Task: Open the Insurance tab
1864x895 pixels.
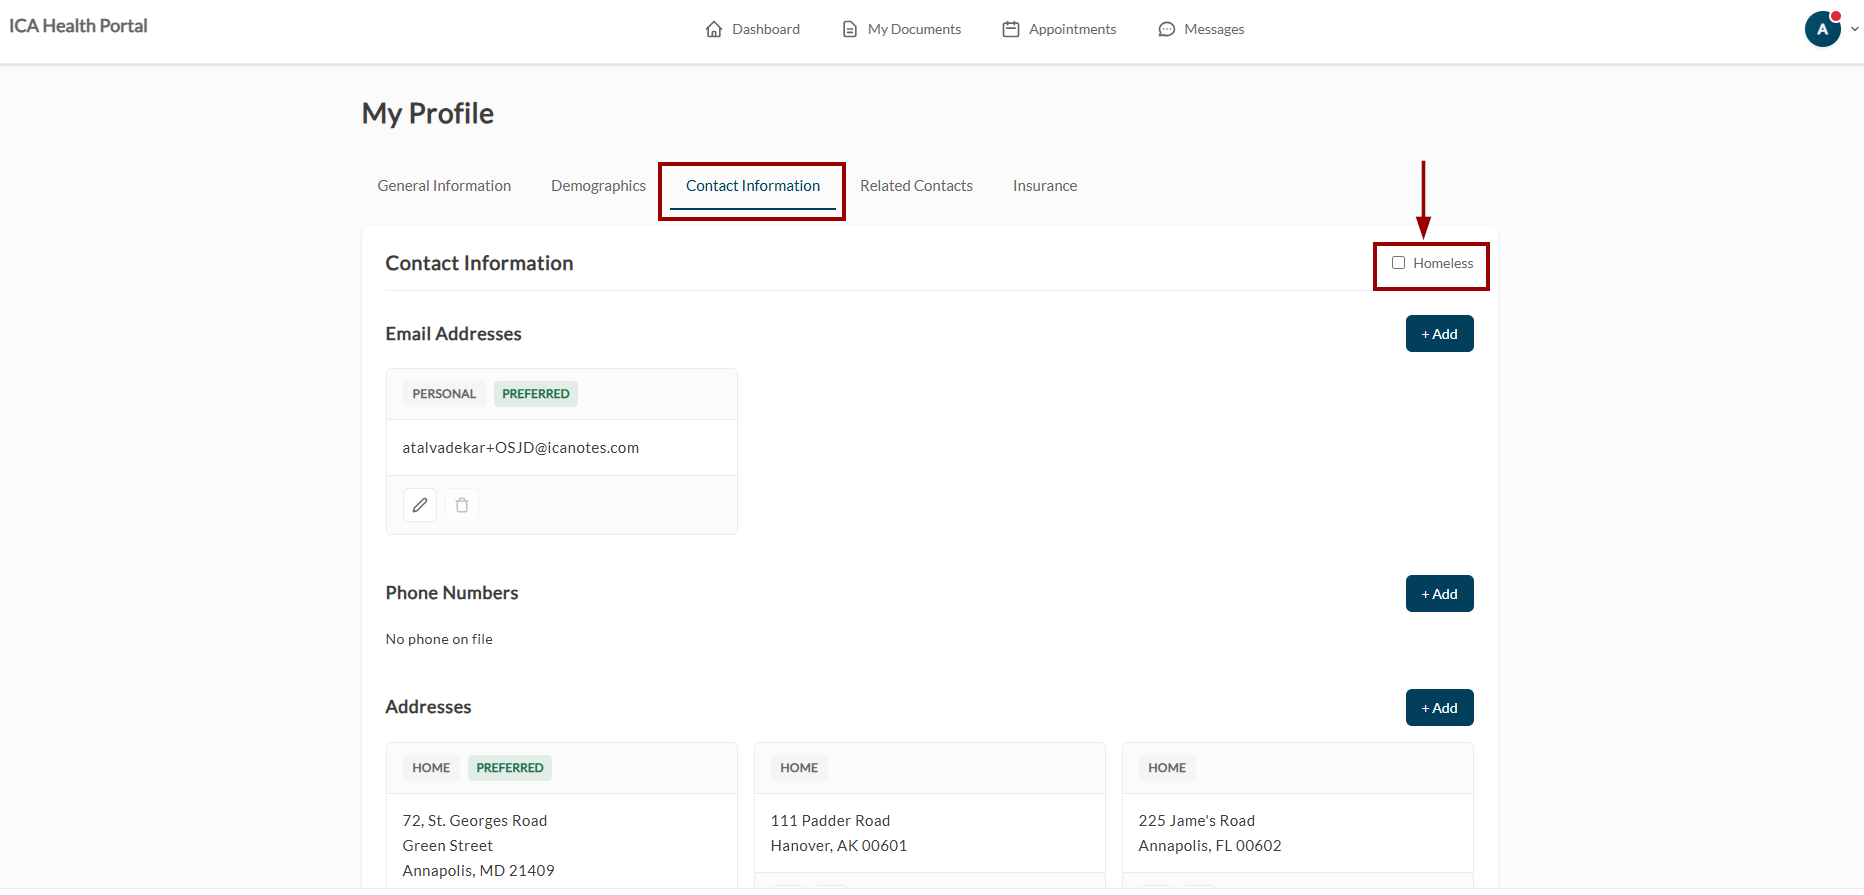Action: tap(1045, 186)
